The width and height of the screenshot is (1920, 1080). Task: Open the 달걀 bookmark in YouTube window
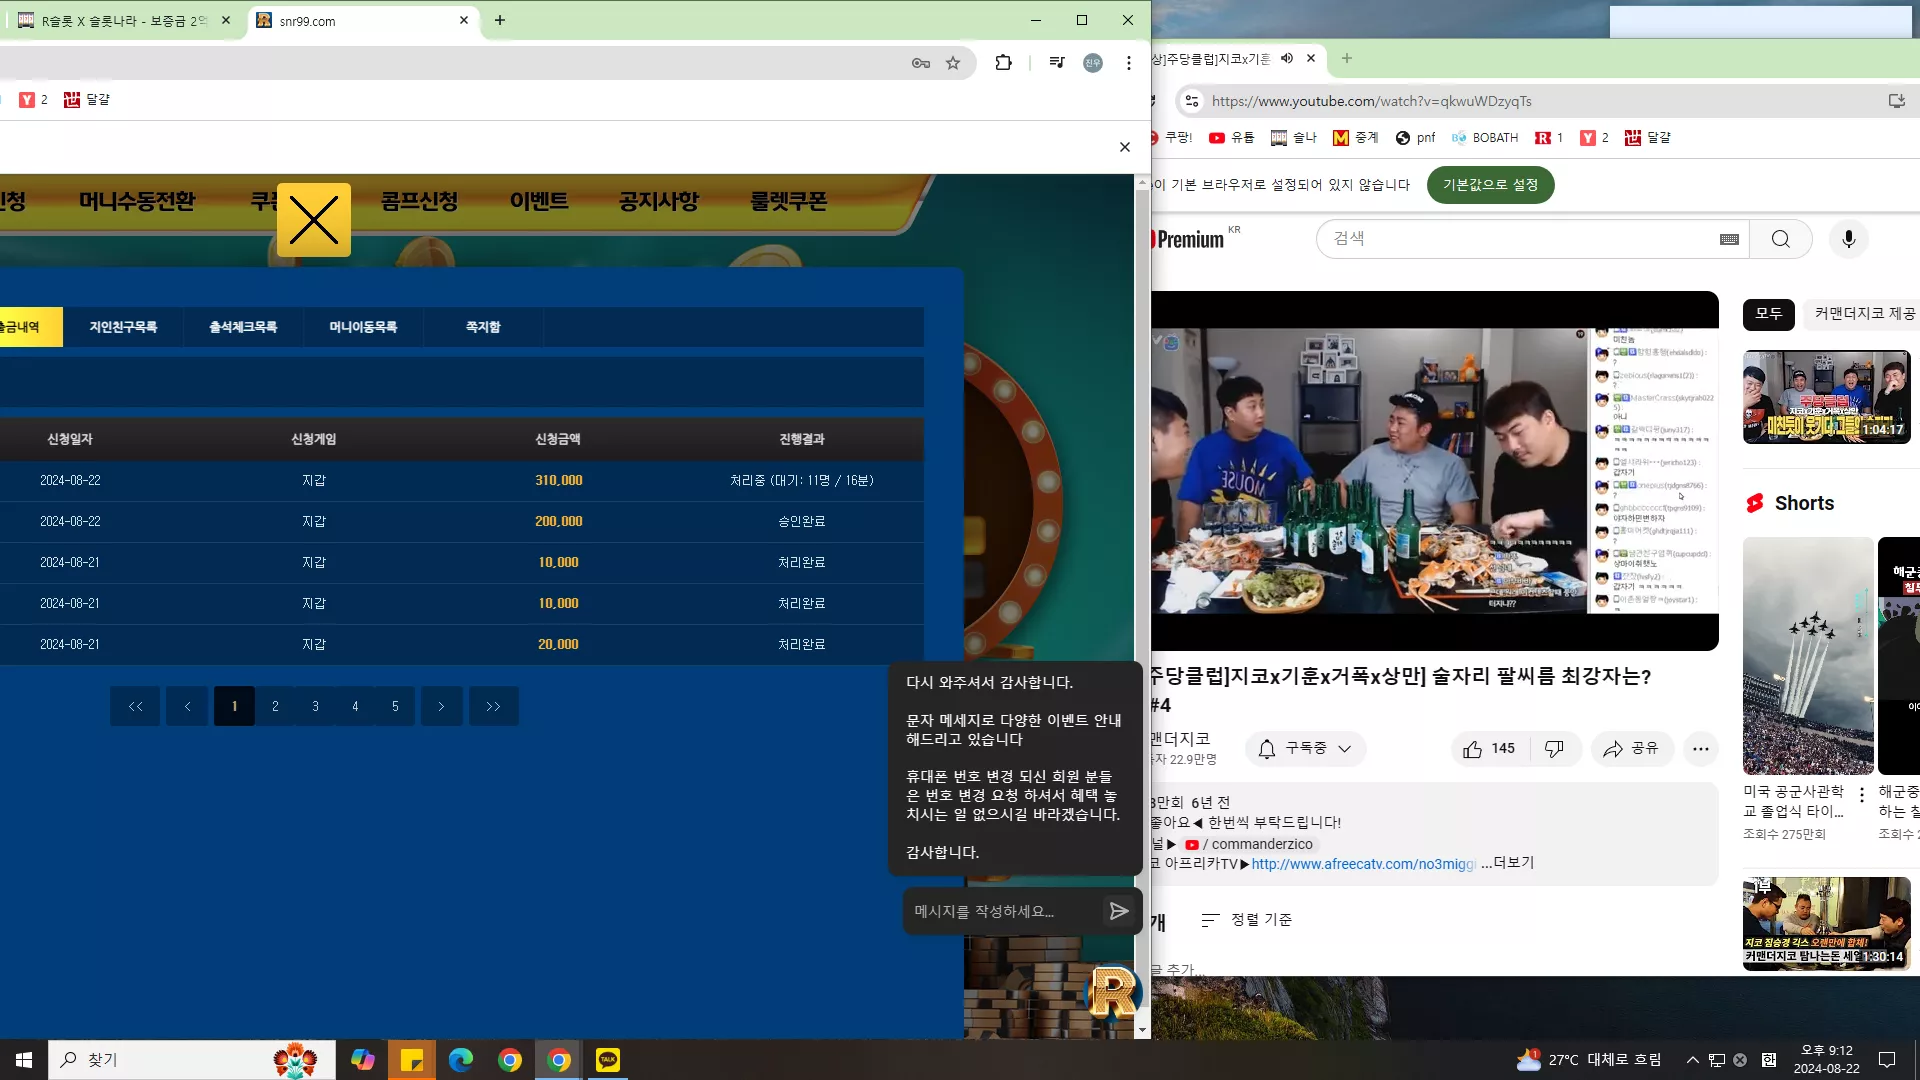tap(1647, 138)
